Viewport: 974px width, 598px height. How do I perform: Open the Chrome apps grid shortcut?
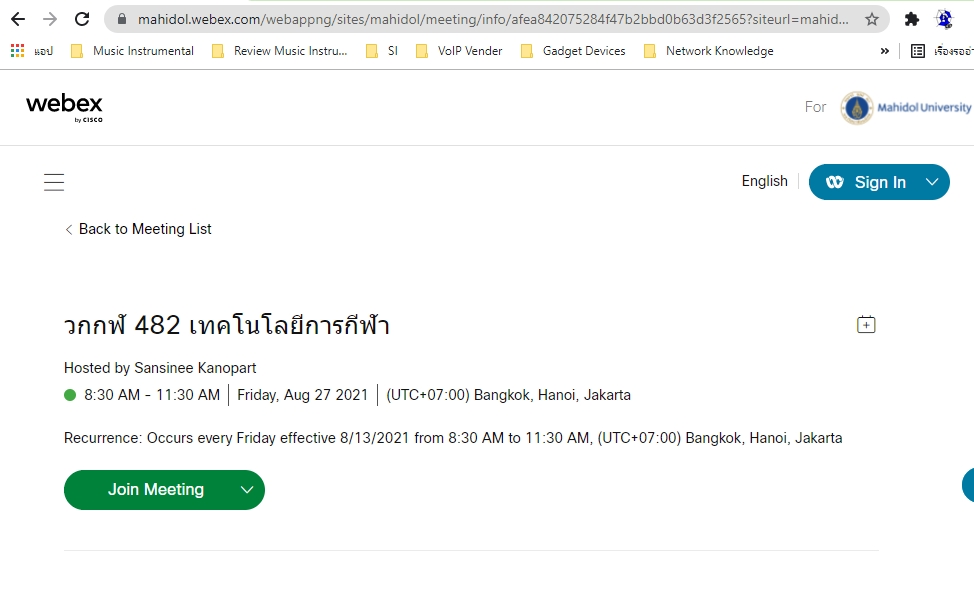[x=17, y=51]
